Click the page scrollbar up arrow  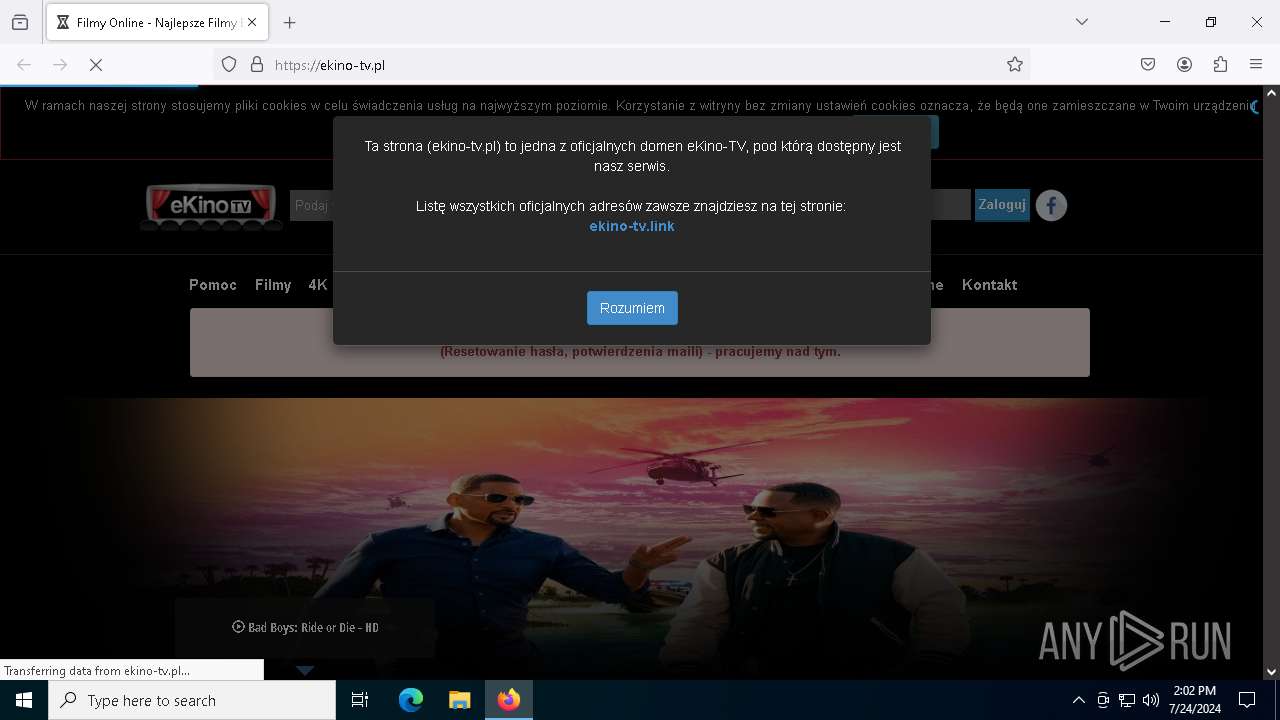1271,93
